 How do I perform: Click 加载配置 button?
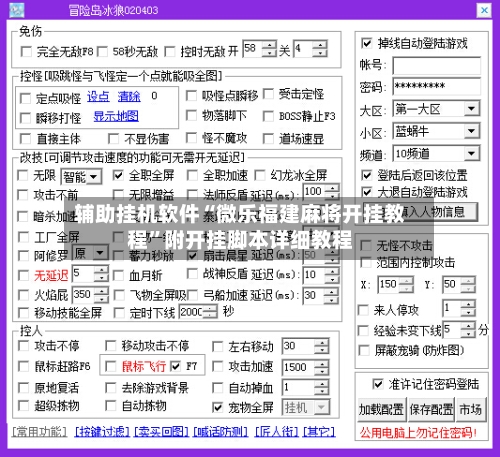tap(382, 409)
